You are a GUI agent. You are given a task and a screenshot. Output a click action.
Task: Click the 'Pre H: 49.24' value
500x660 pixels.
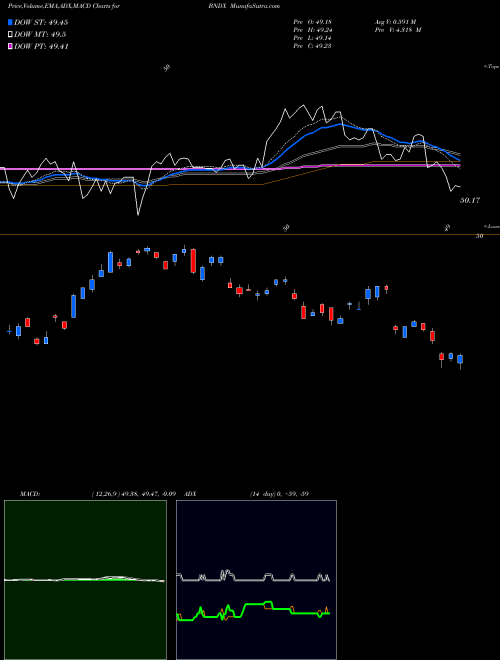point(313,30)
